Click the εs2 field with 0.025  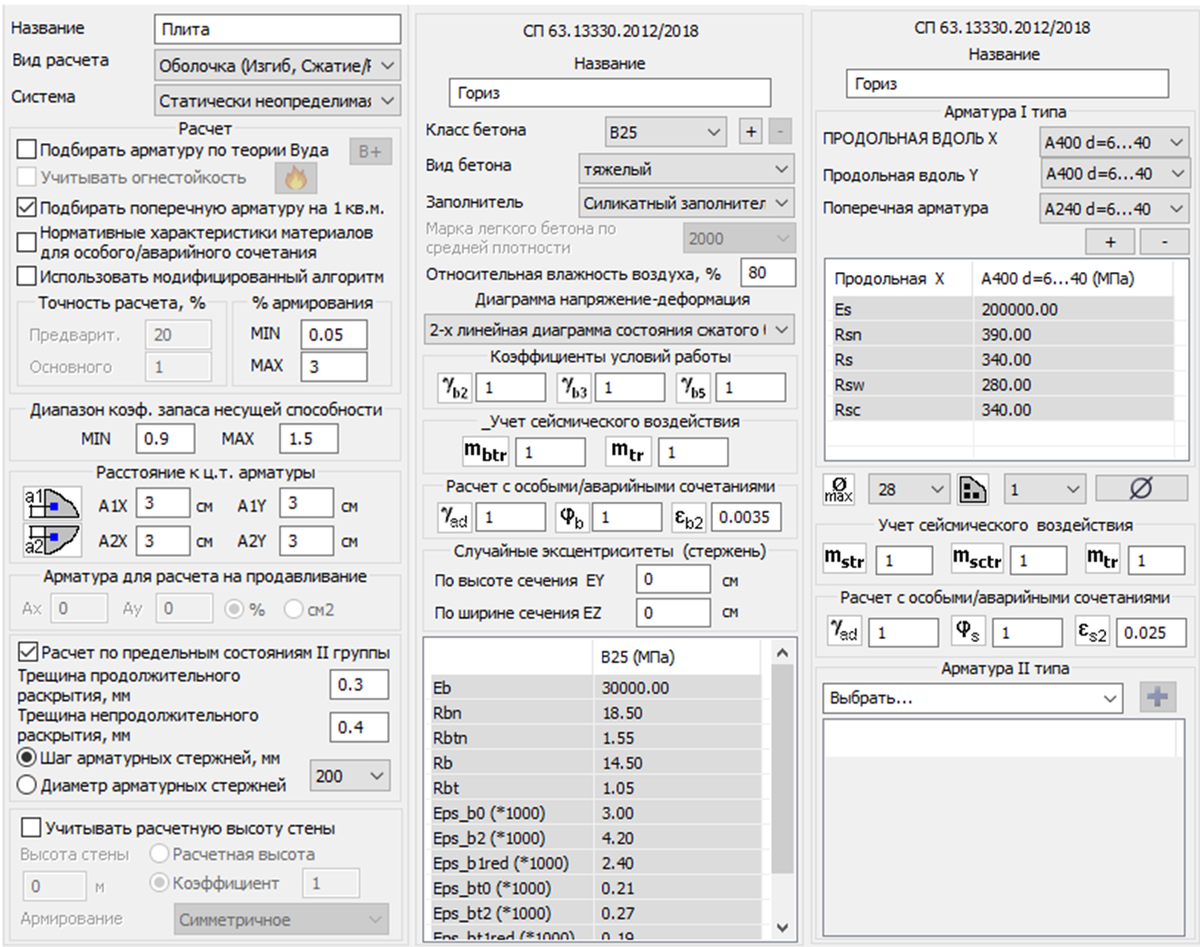click(1152, 632)
